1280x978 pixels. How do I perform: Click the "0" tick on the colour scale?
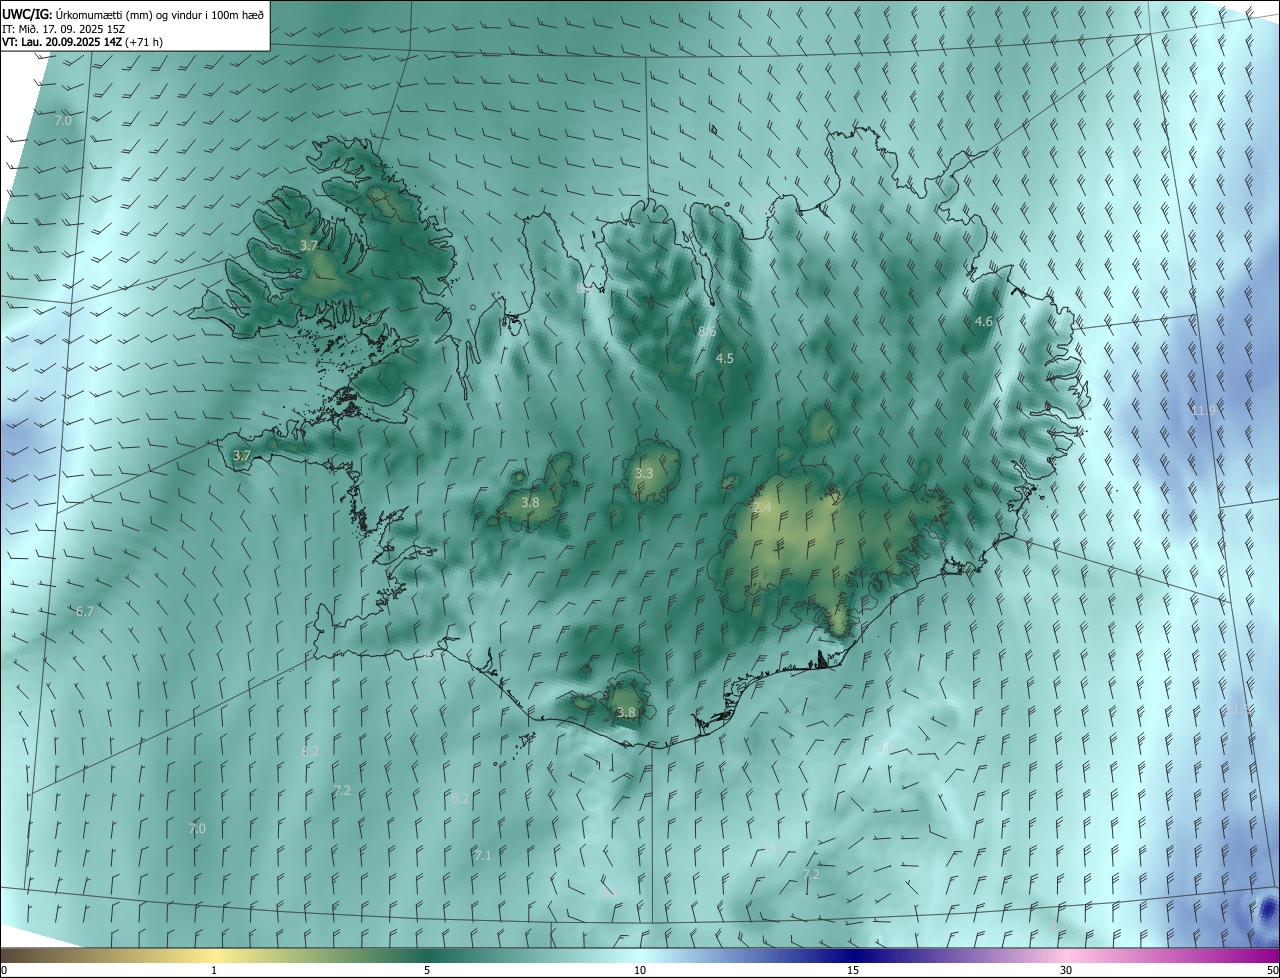(x=4, y=970)
